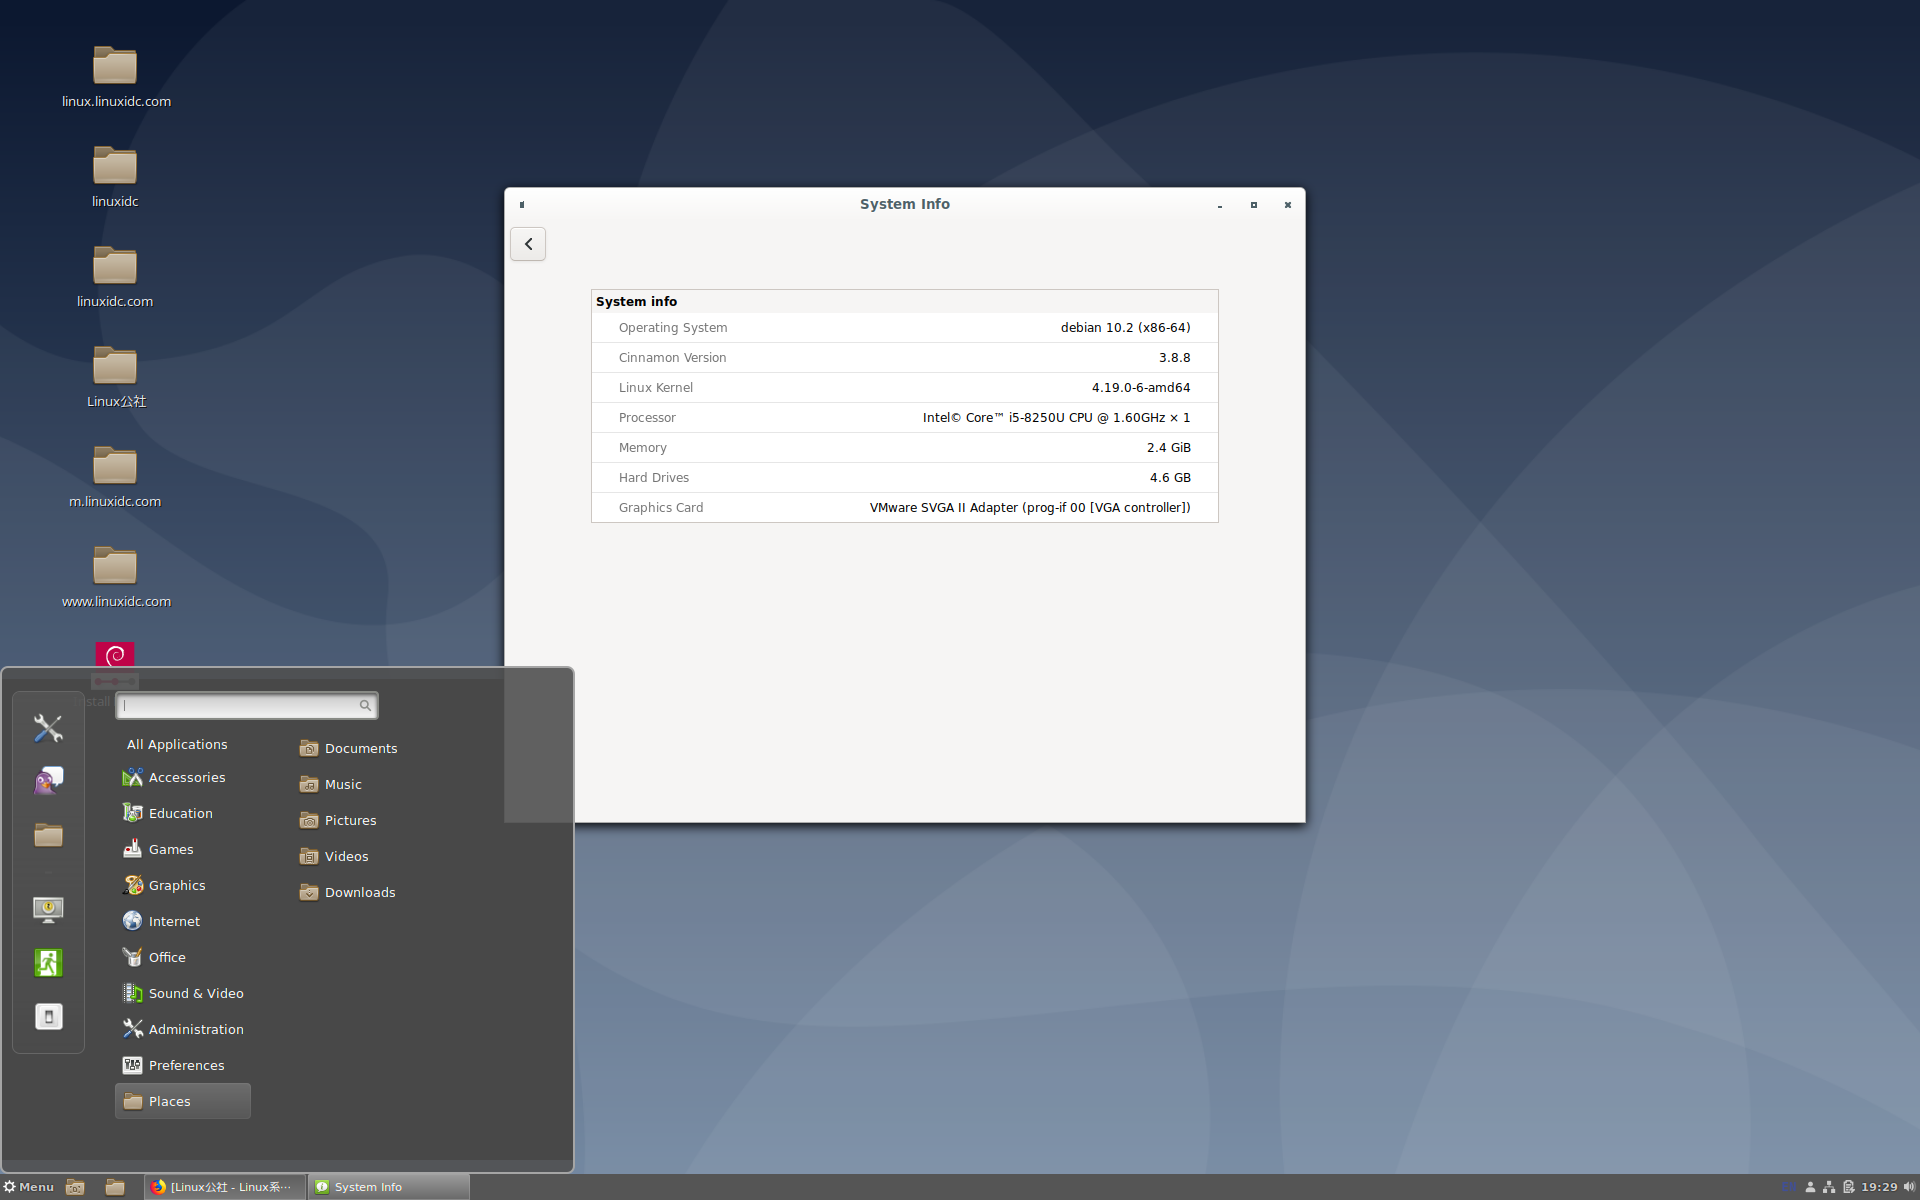Open the sound volume applet
Screen dimensions: 1920x1200
pos(1909,1188)
